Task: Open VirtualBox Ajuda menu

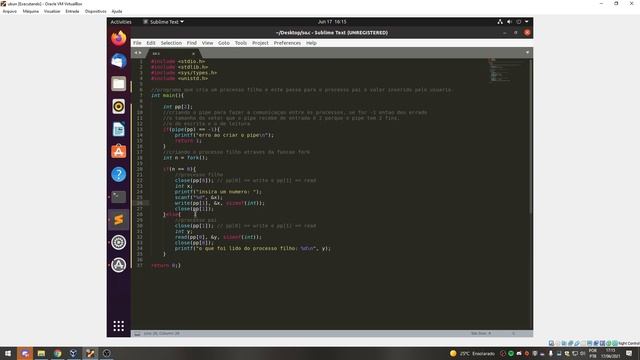Action: tap(117, 11)
